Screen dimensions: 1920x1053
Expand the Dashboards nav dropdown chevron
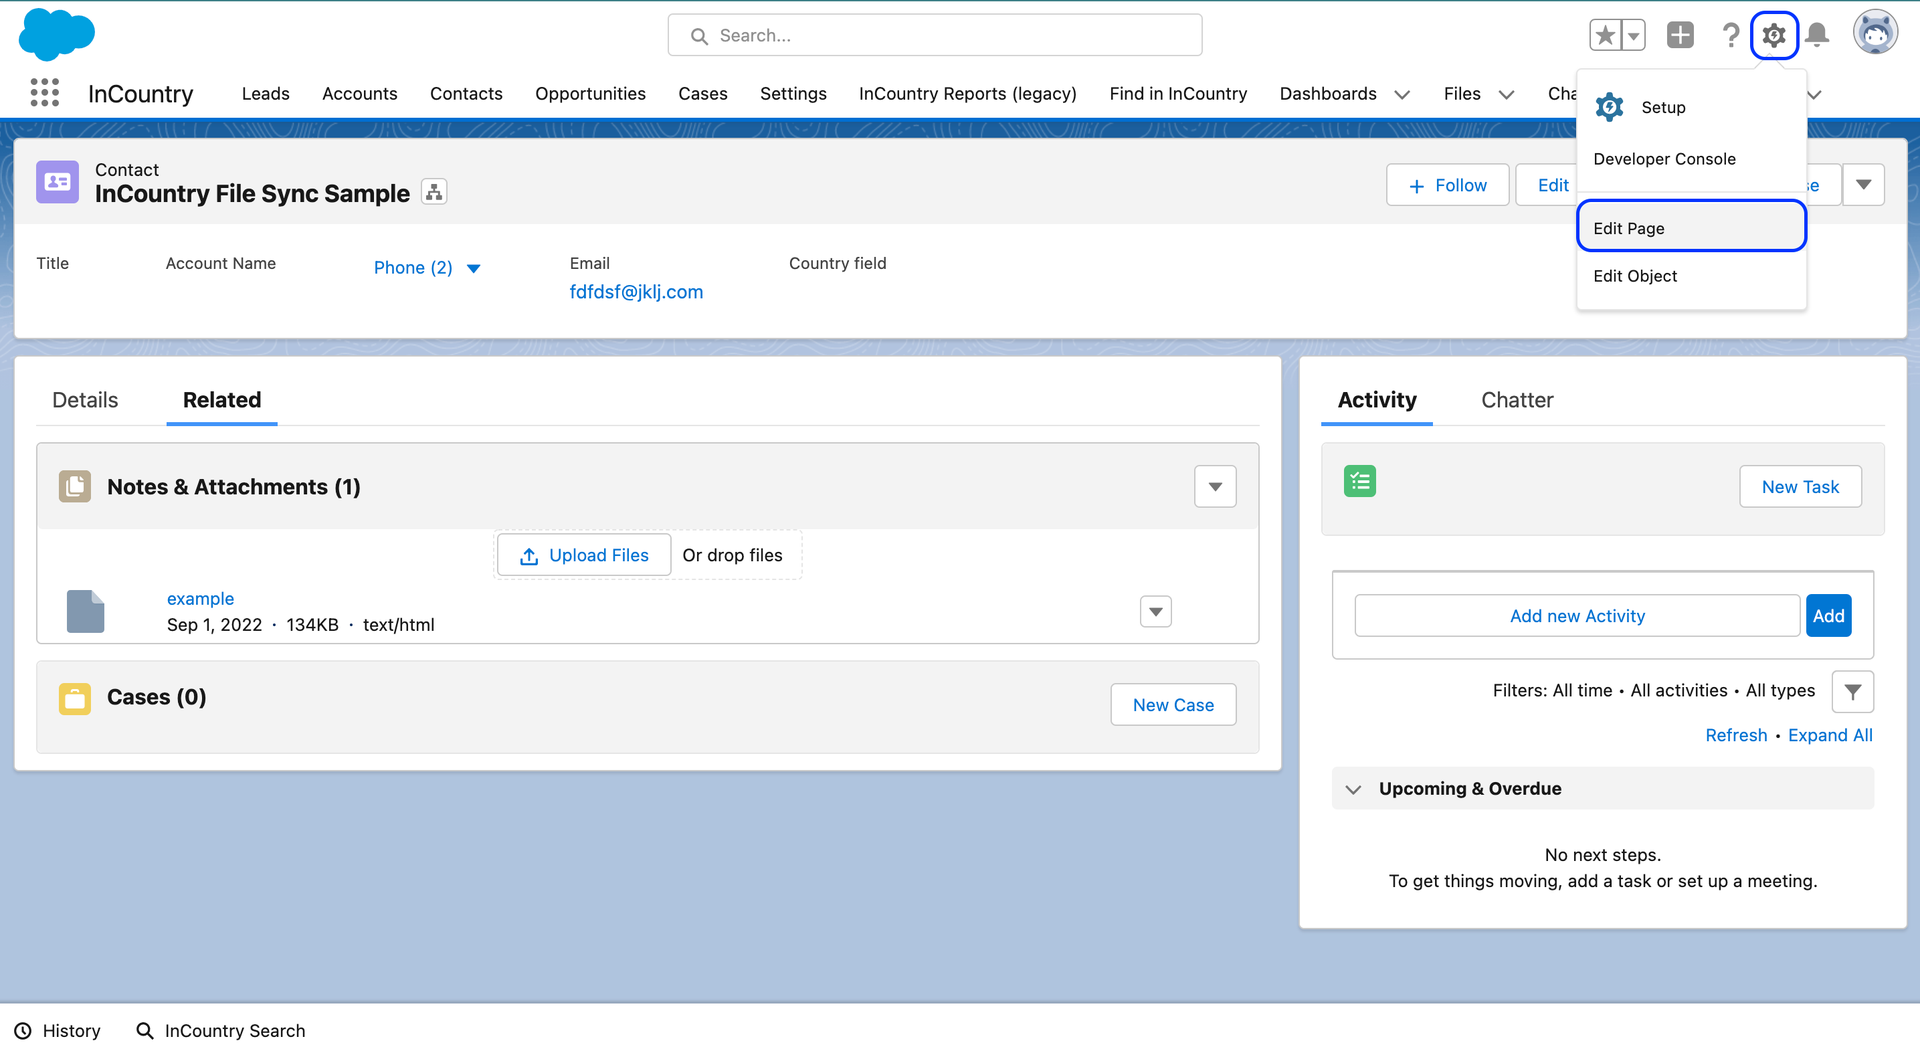pyautogui.click(x=1402, y=94)
